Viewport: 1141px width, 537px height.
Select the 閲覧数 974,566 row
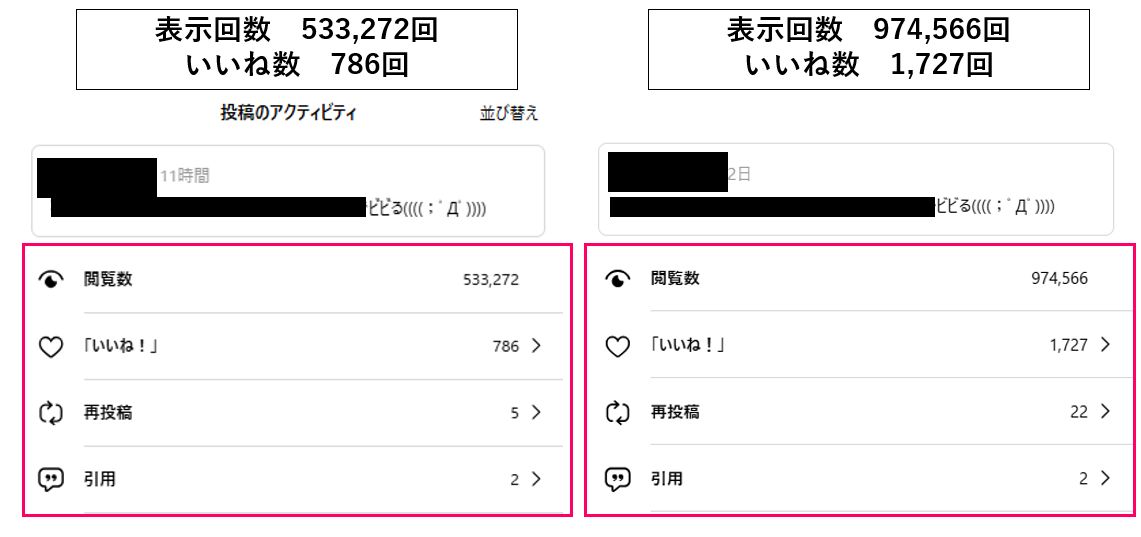860,279
